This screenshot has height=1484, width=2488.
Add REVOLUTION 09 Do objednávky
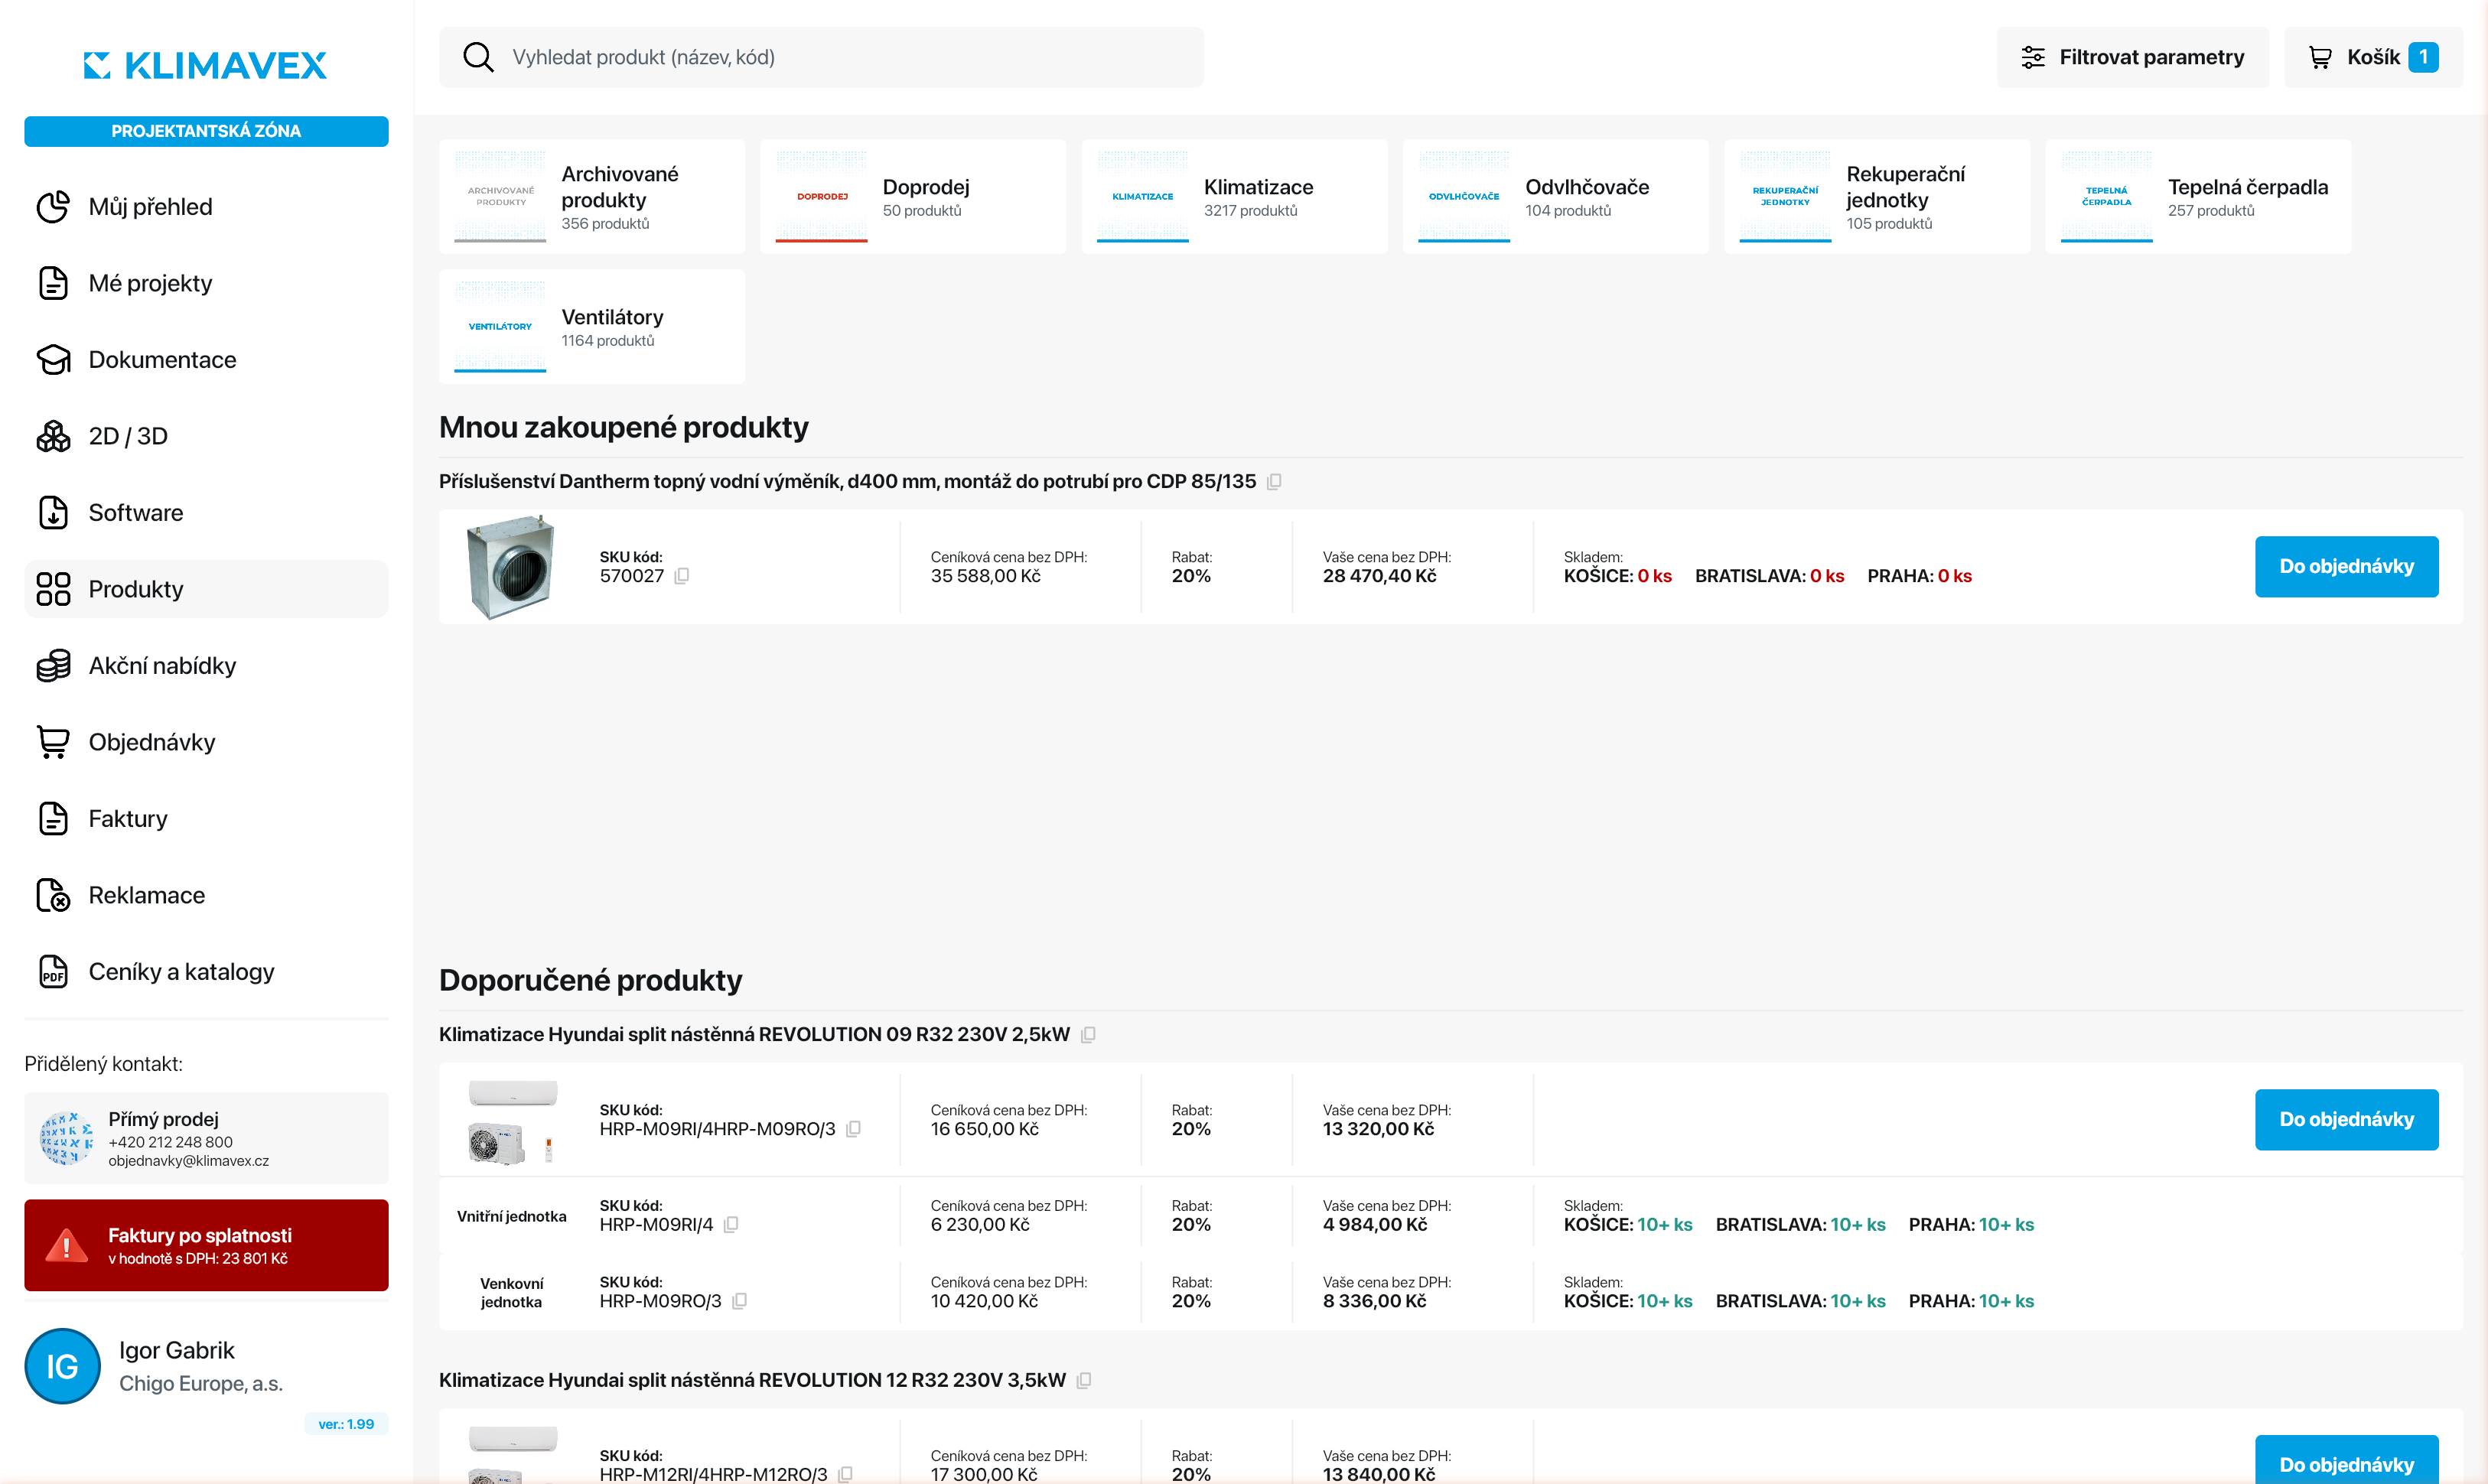[2346, 1120]
